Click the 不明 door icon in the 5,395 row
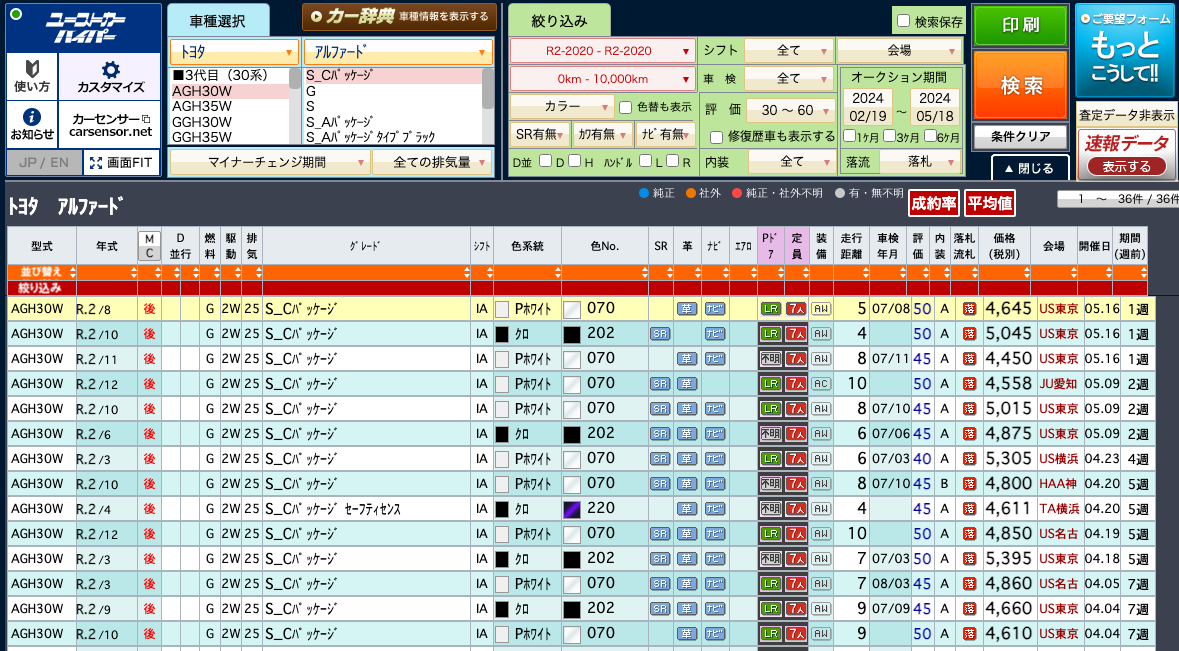Screen dimensions: 1179x651 [x=771, y=559]
